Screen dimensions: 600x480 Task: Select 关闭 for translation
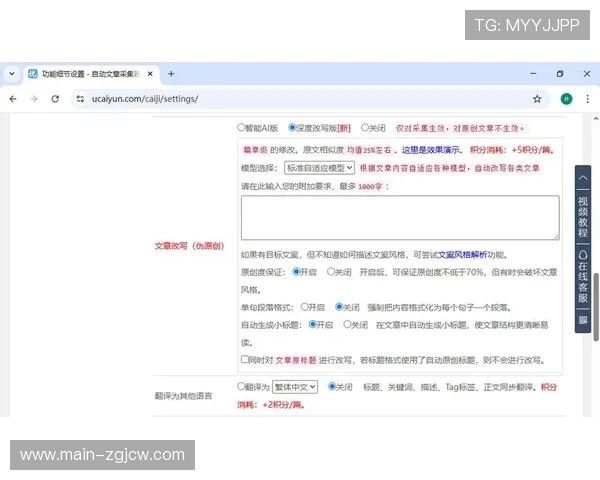(x=332, y=386)
